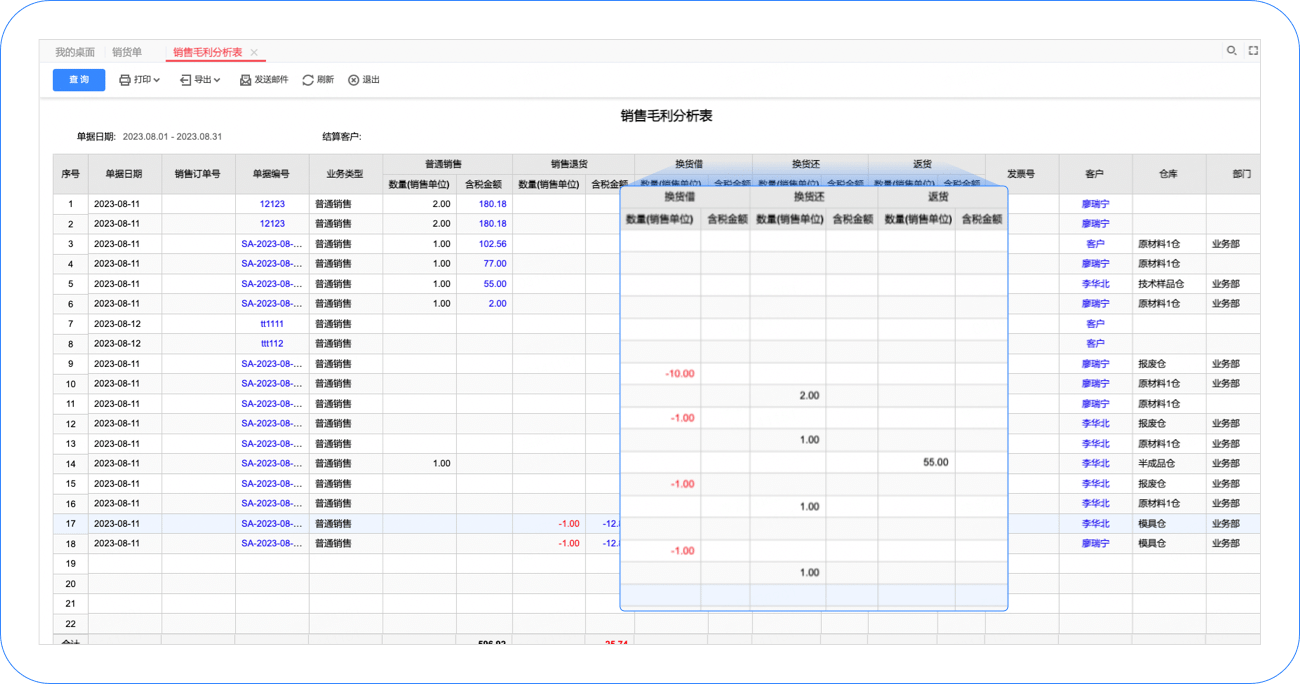Expand the 打印 dropdown arrow

click(x=157, y=80)
